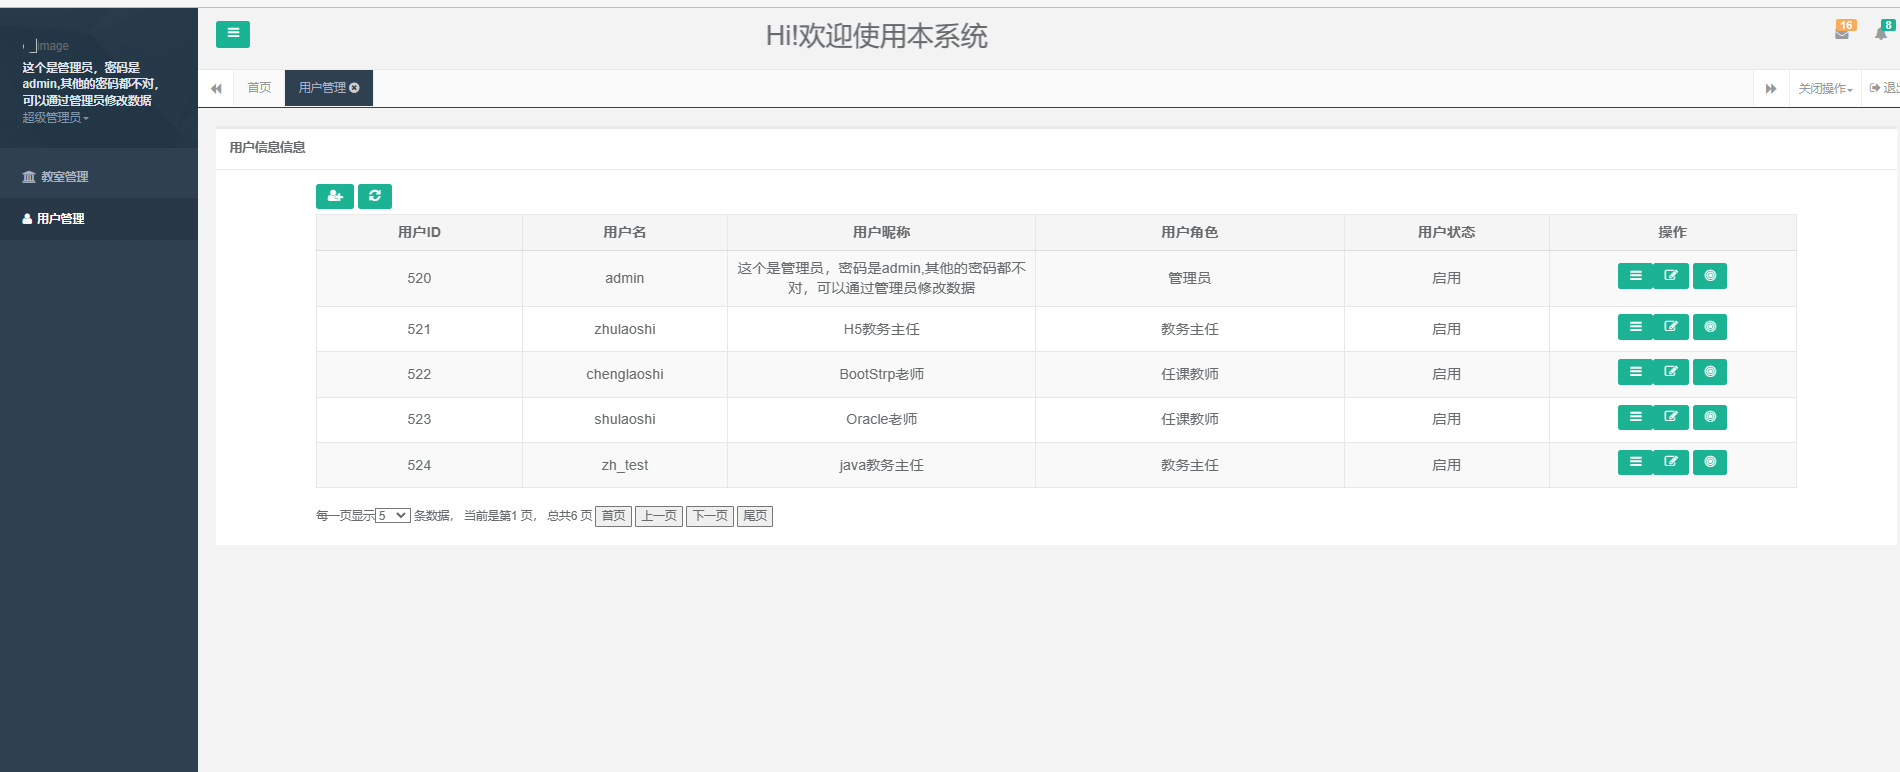Screen dimensions: 1900x772
Task: Open the list icon button for chenglaoshi row
Action: click(1635, 372)
